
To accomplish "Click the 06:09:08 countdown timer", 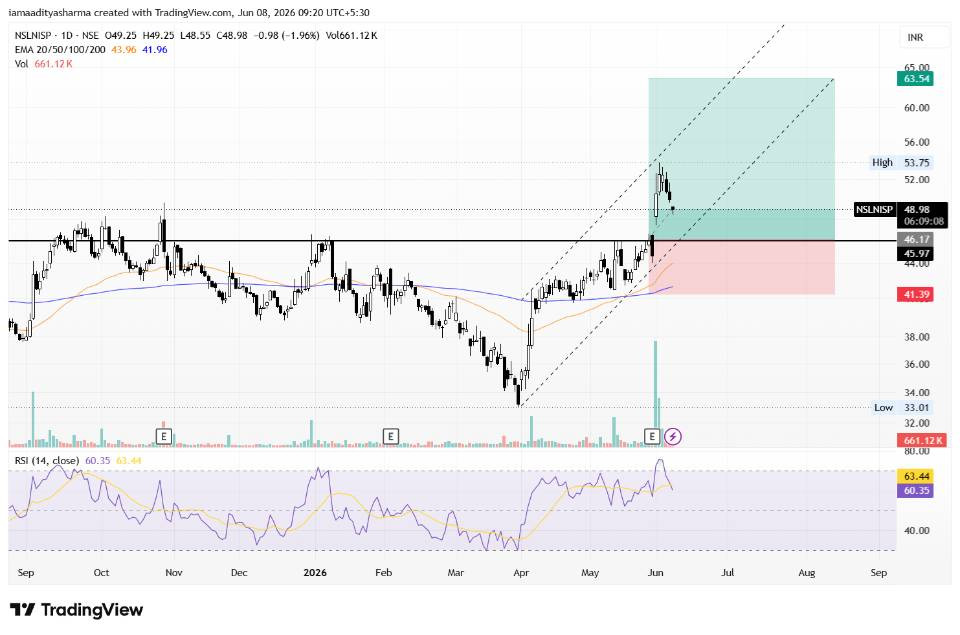I will [x=923, y=222].
